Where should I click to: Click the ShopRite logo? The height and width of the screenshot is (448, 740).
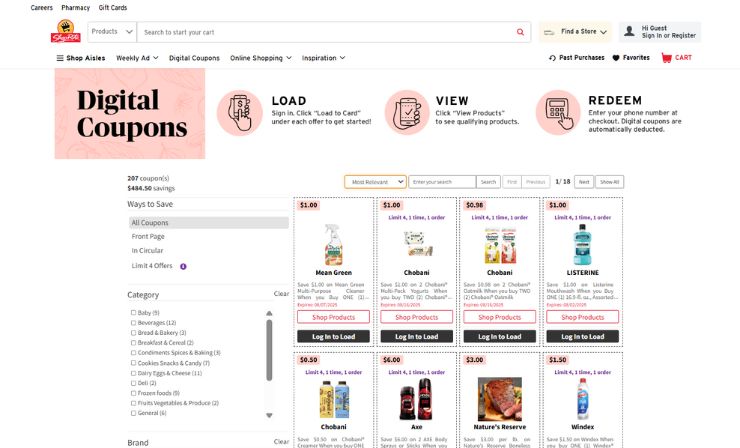point(66,31)
